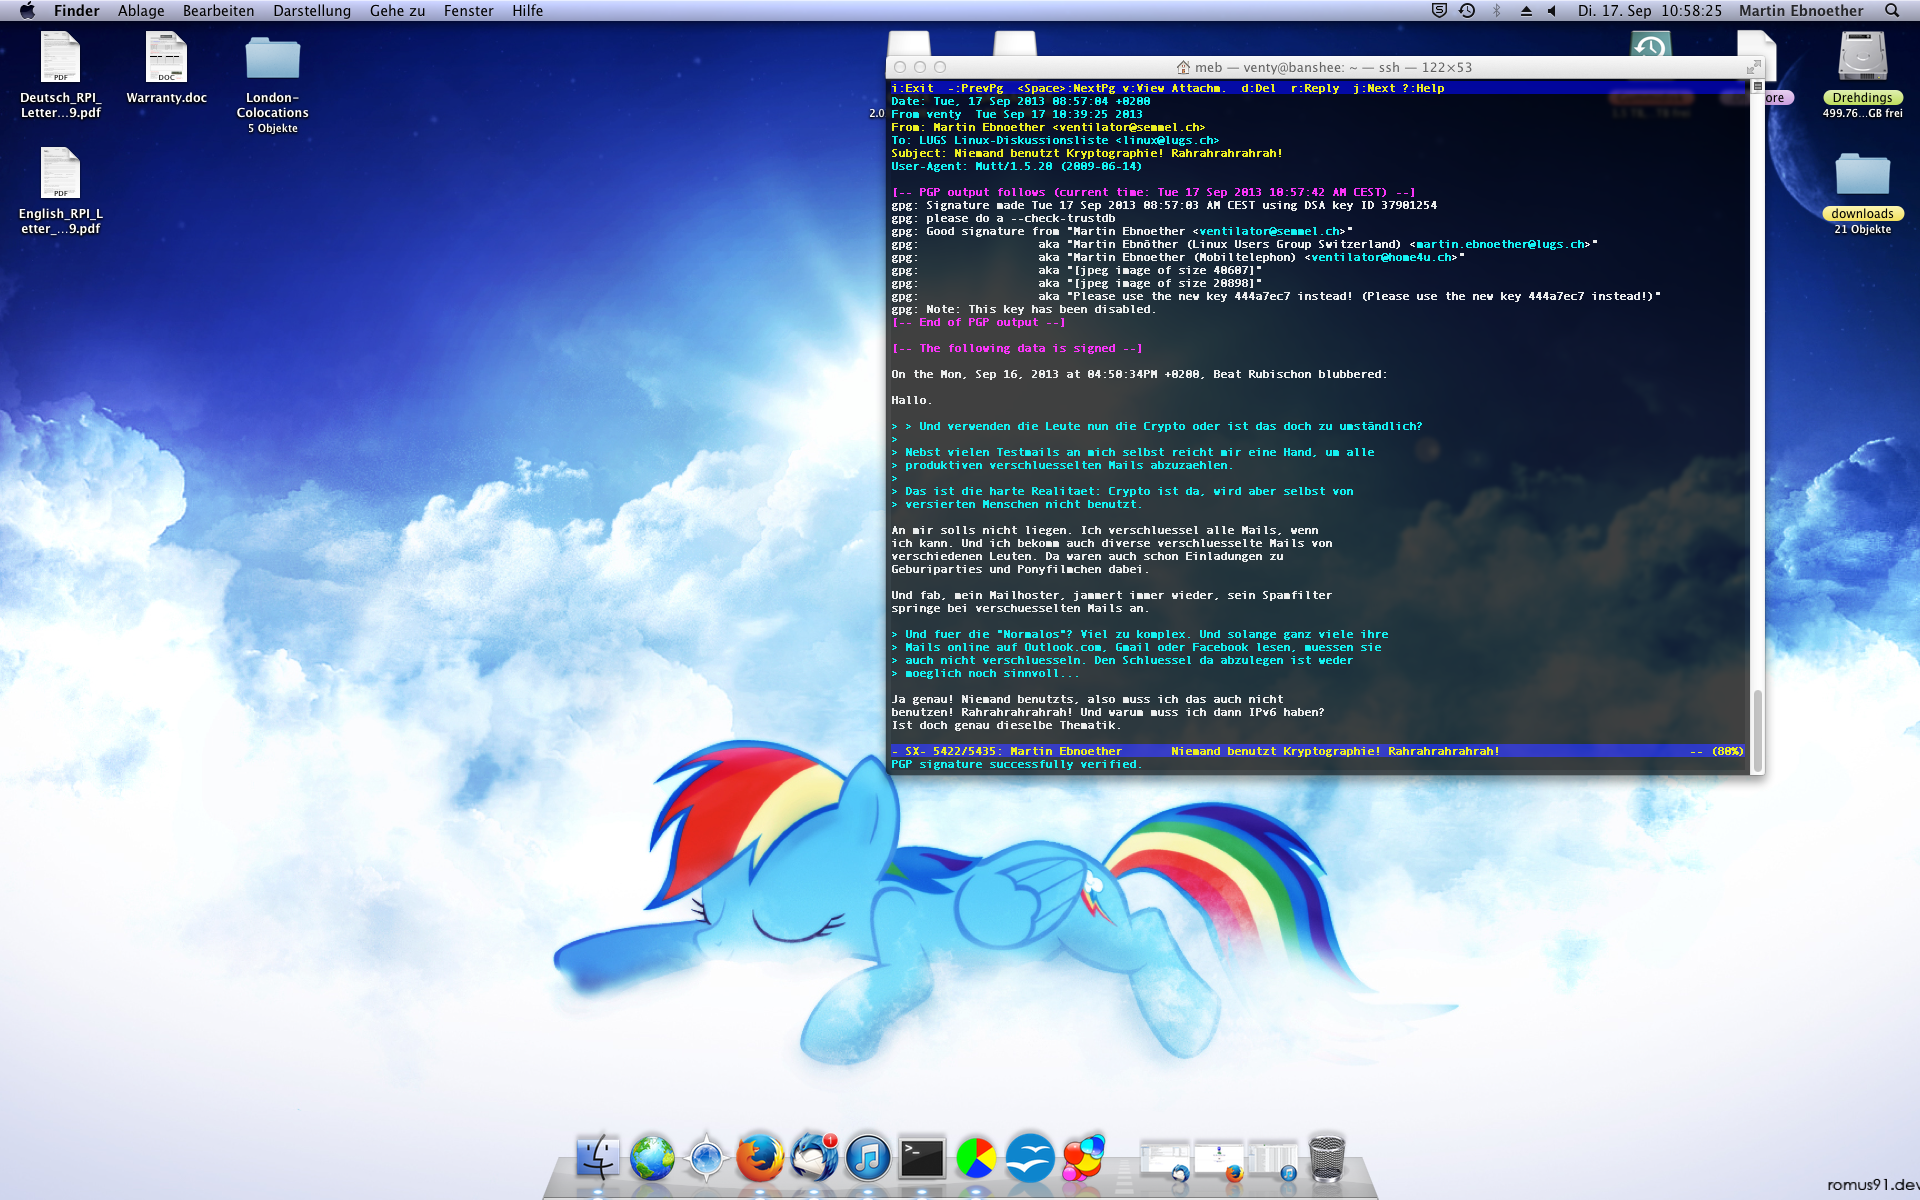Click the eject icon in menu bar

click(1526, 10)
